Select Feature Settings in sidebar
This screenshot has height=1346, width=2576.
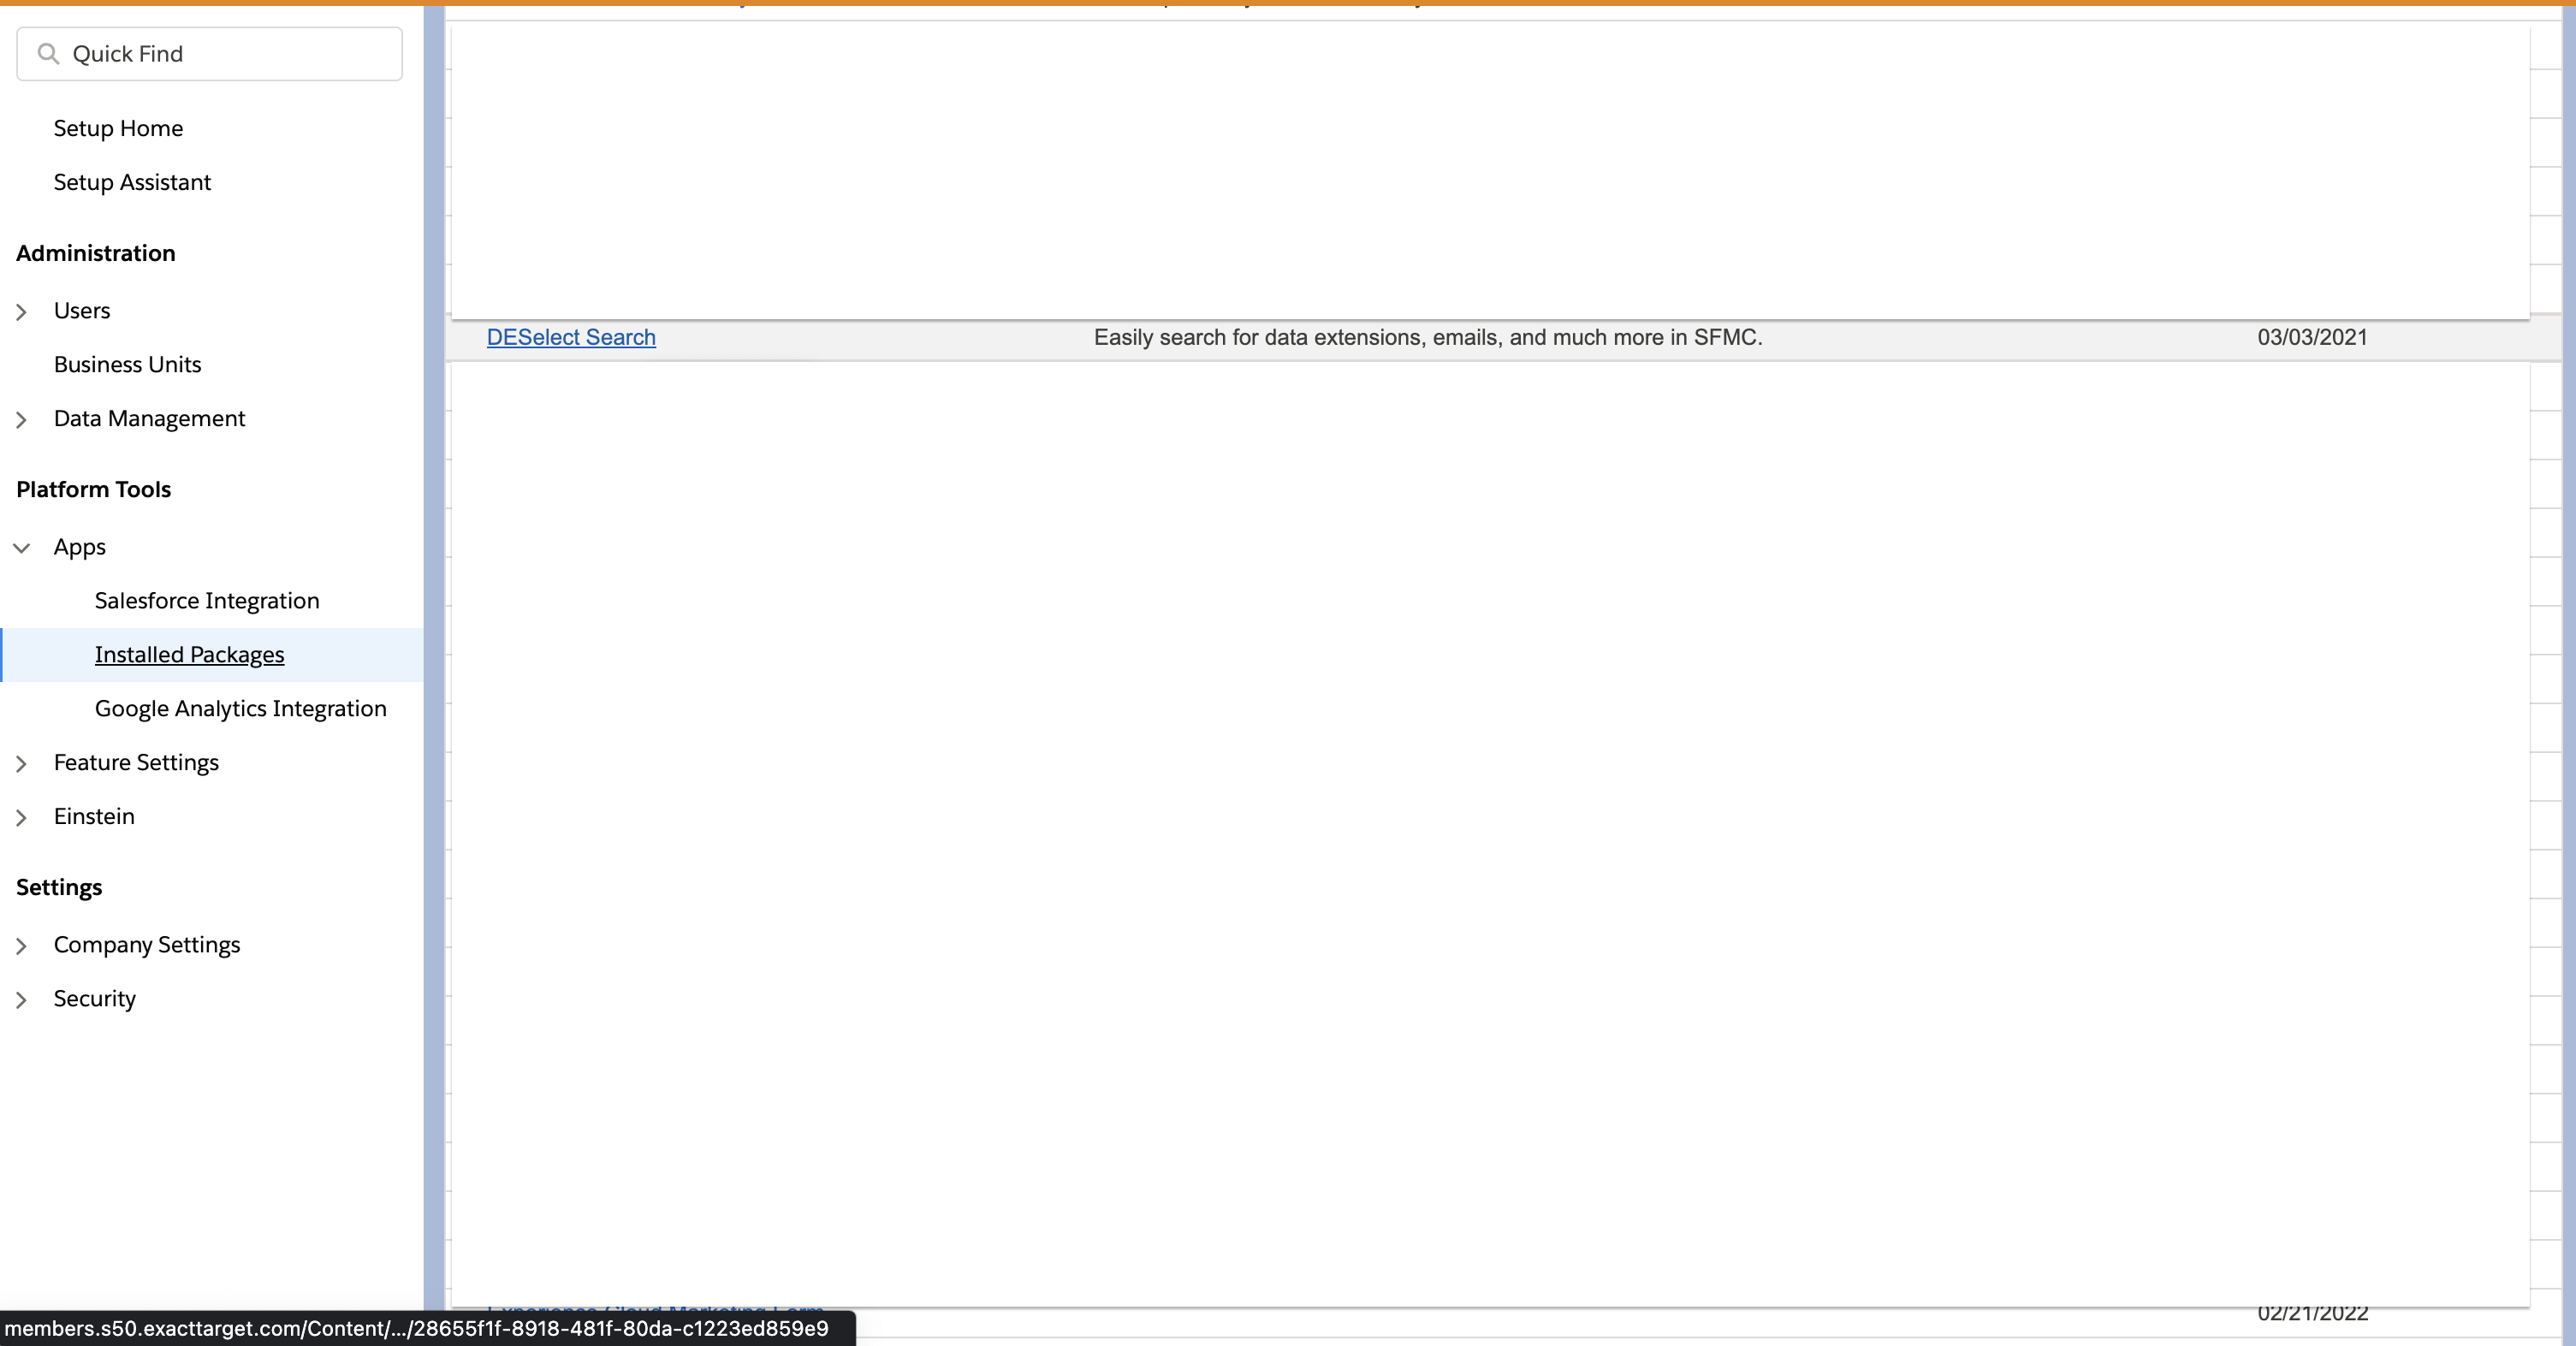[x=136, y=762]
